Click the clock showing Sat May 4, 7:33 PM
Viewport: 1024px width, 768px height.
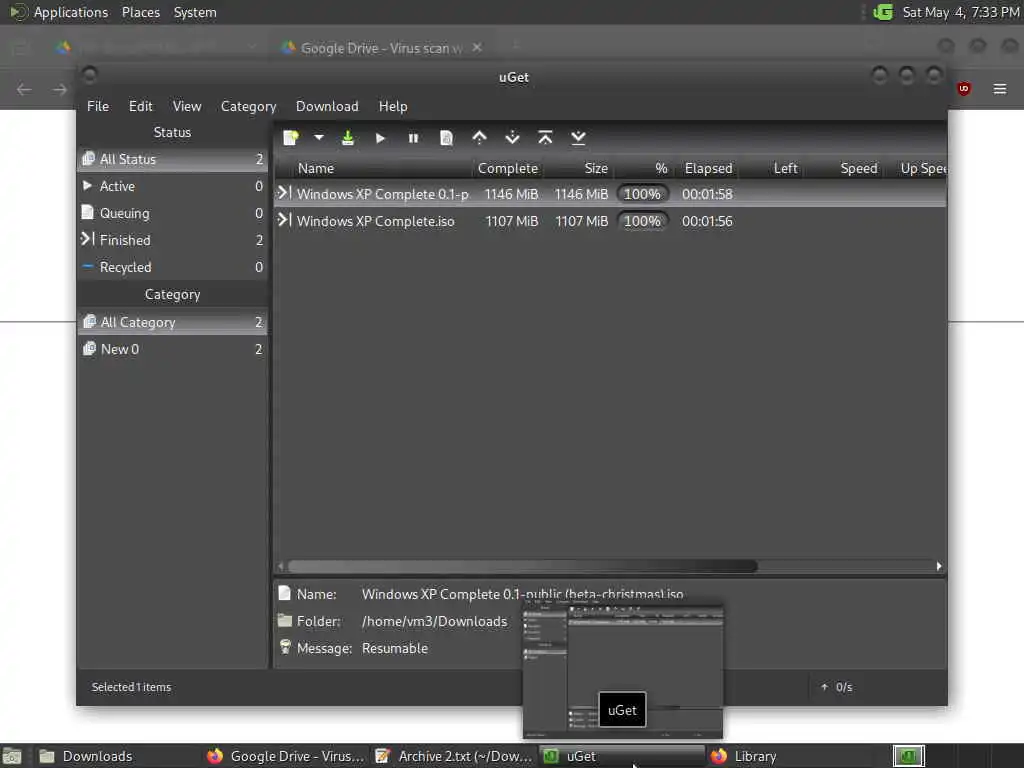coord(961,12)
